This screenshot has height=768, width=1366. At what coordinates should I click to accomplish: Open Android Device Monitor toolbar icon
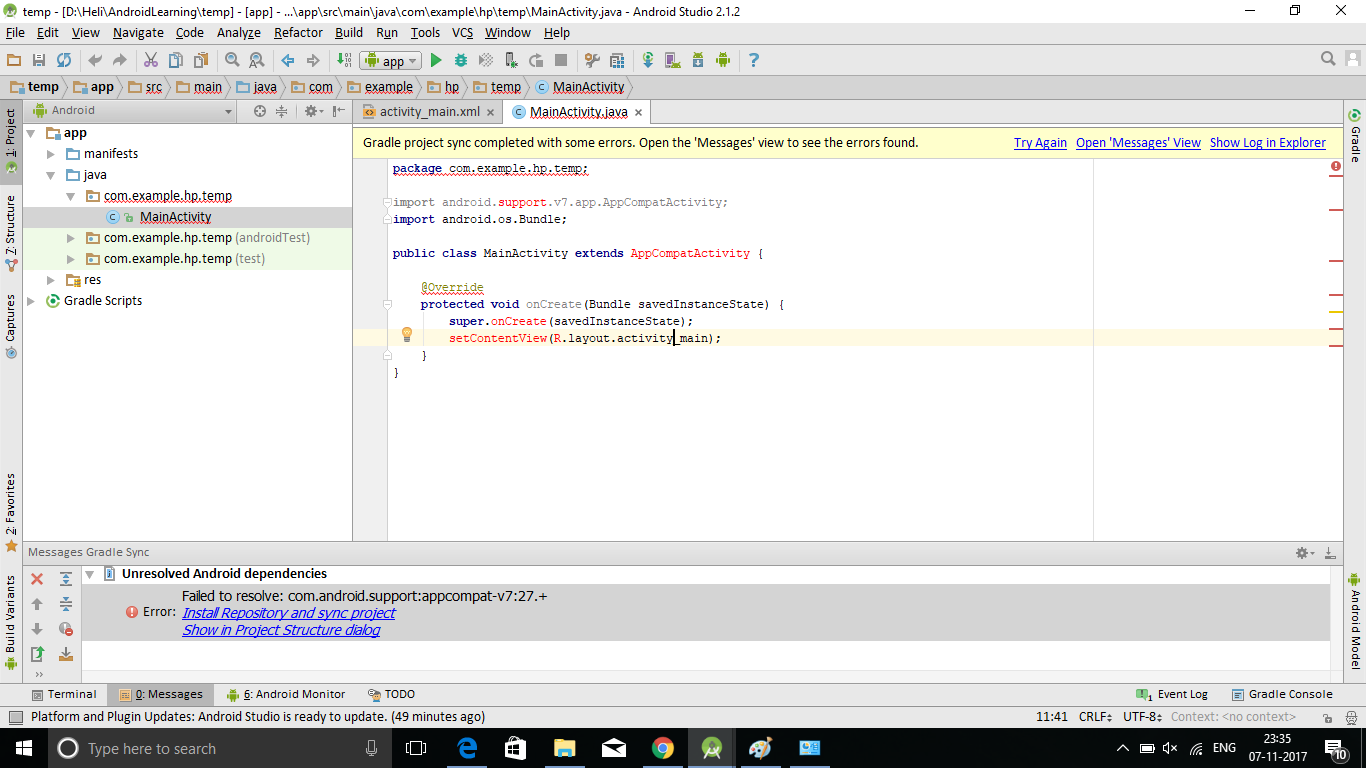point(723,60)
